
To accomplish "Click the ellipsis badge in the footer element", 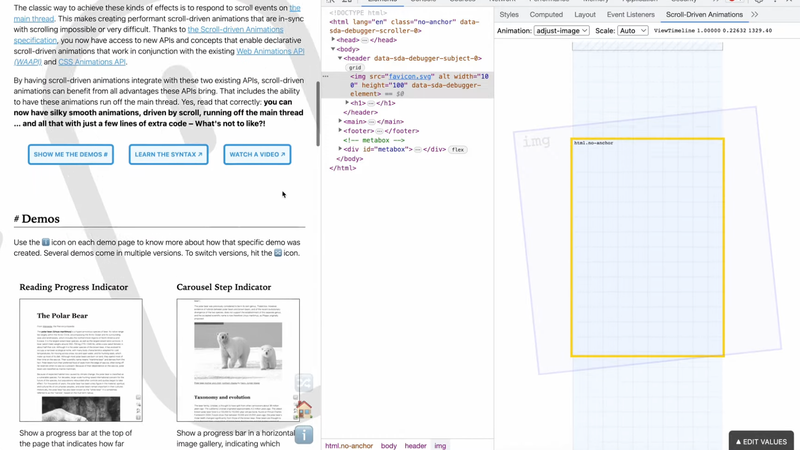I will pyautogui.click(x=379, y=131).
